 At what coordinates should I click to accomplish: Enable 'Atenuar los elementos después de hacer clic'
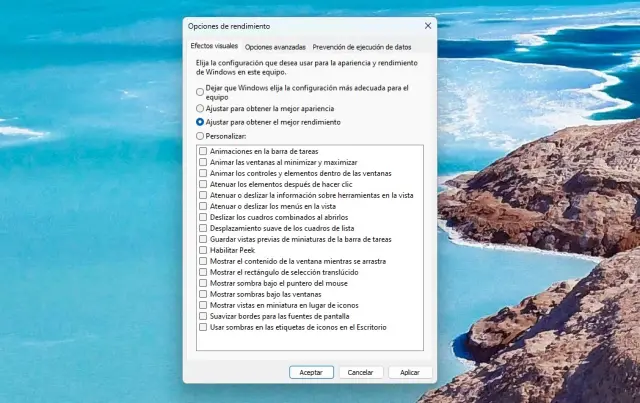pyautogui.click(x=204, y=184)
